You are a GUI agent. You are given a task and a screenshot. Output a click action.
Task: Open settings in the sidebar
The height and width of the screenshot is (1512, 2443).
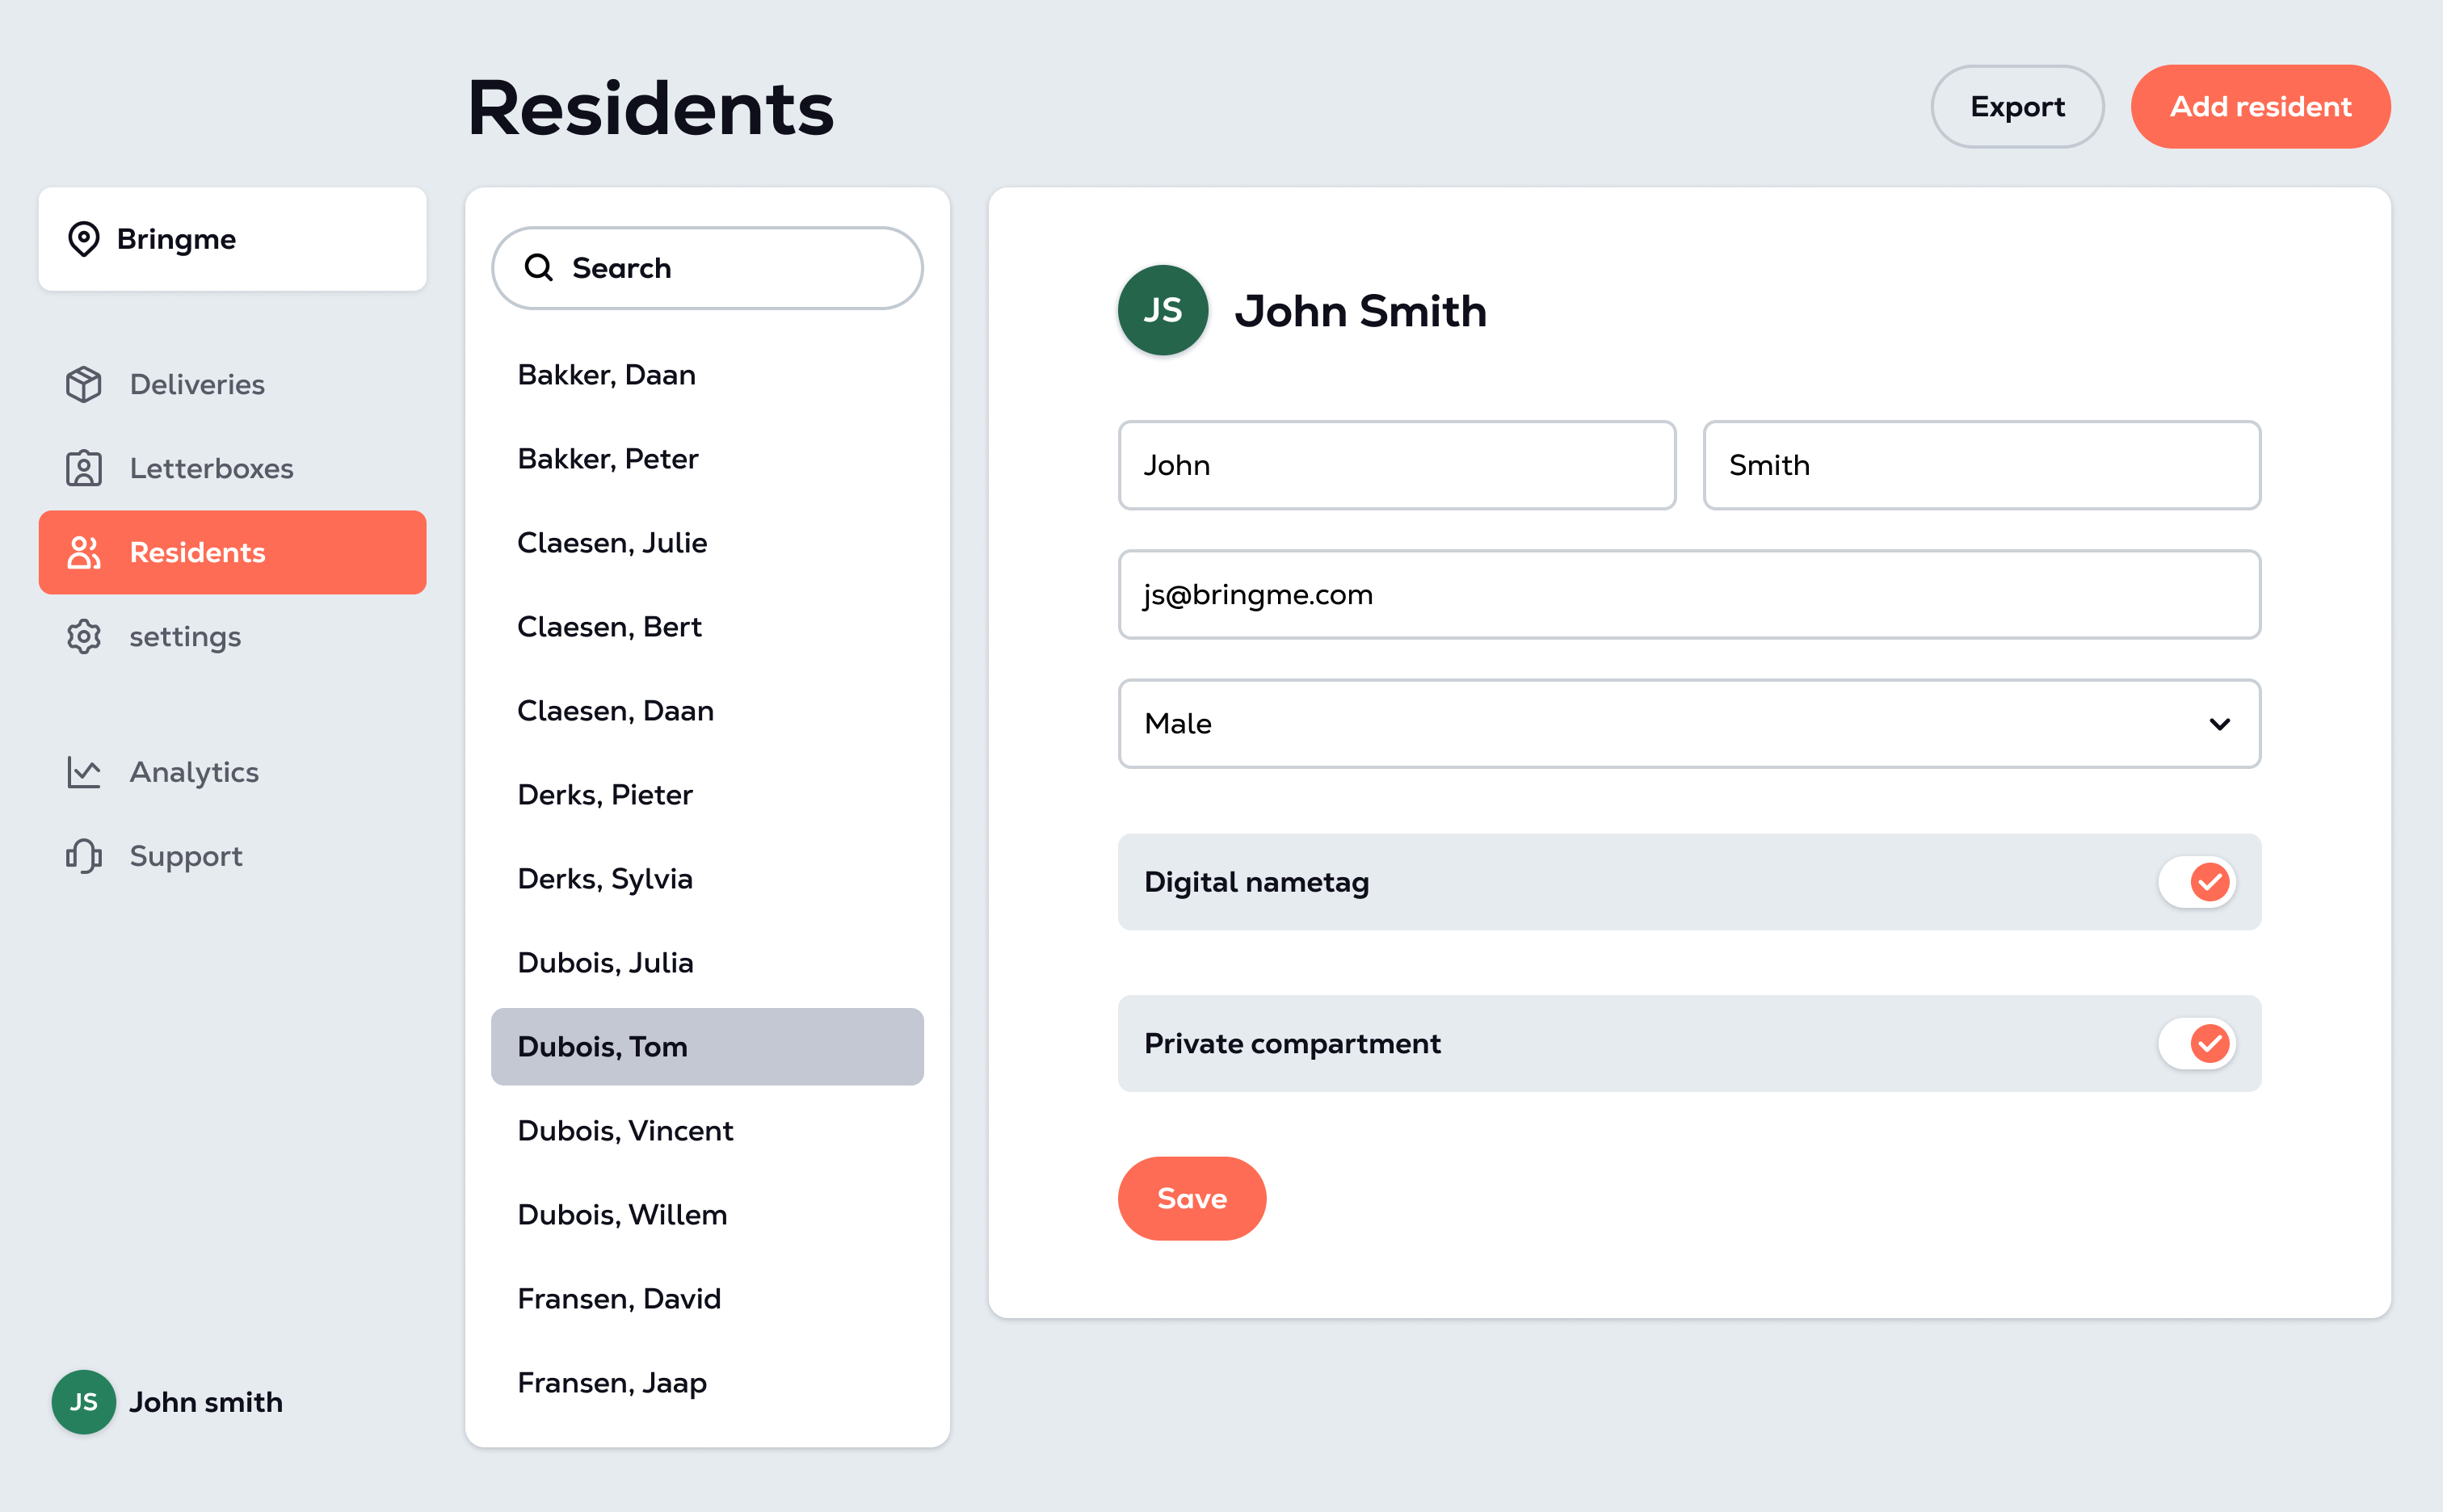pos(232,636)
